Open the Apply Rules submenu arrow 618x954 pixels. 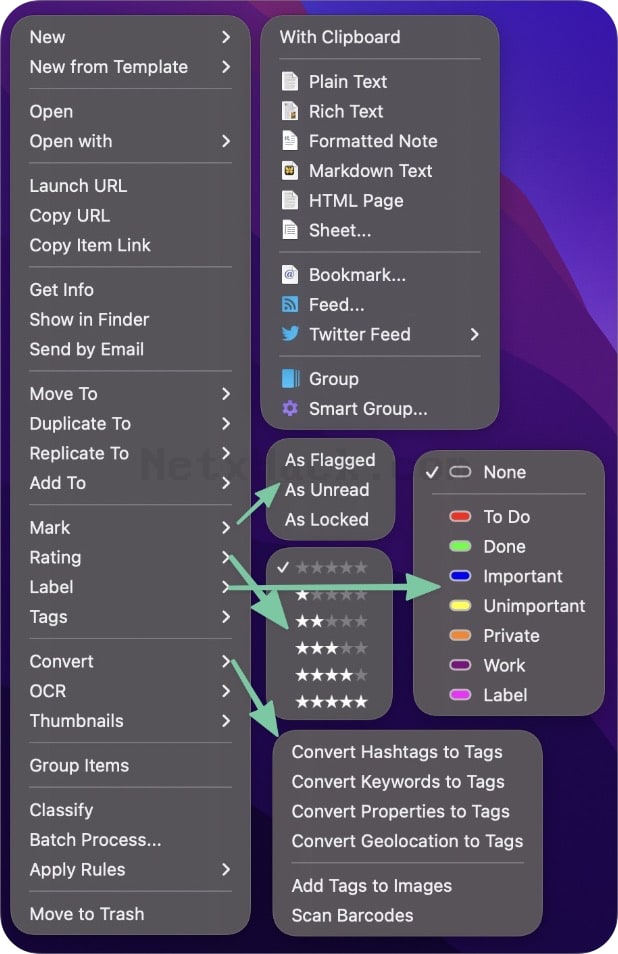click(226, 869)
